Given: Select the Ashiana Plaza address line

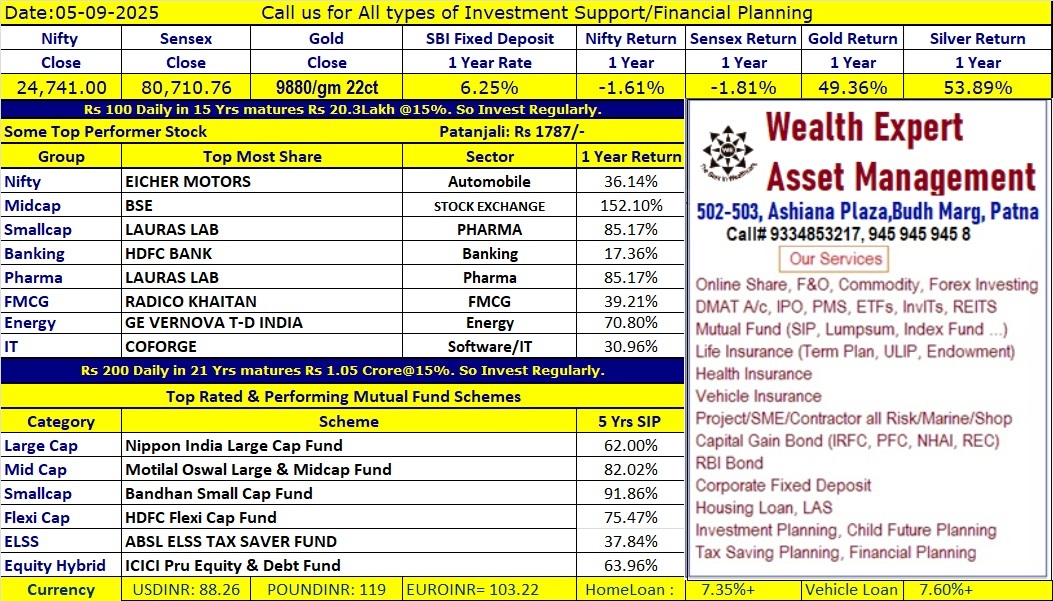Looking at the screenshot, I should [868, 212].
